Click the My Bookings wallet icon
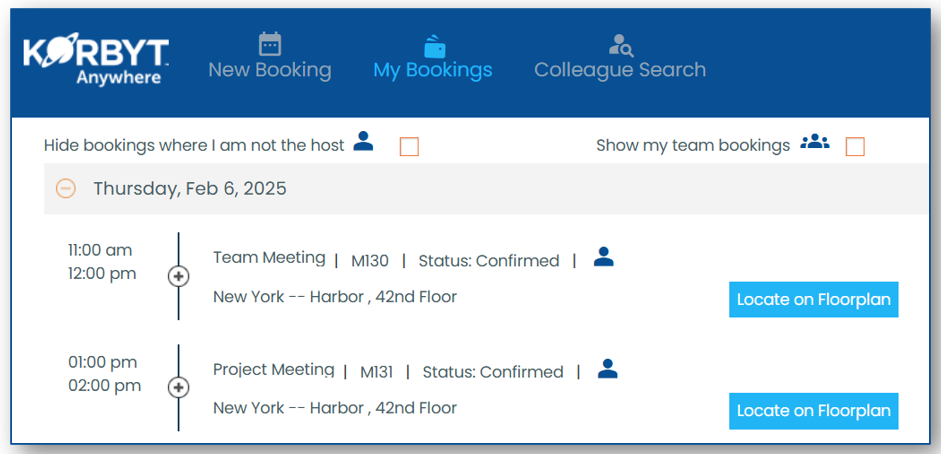 tap(434, 46)
